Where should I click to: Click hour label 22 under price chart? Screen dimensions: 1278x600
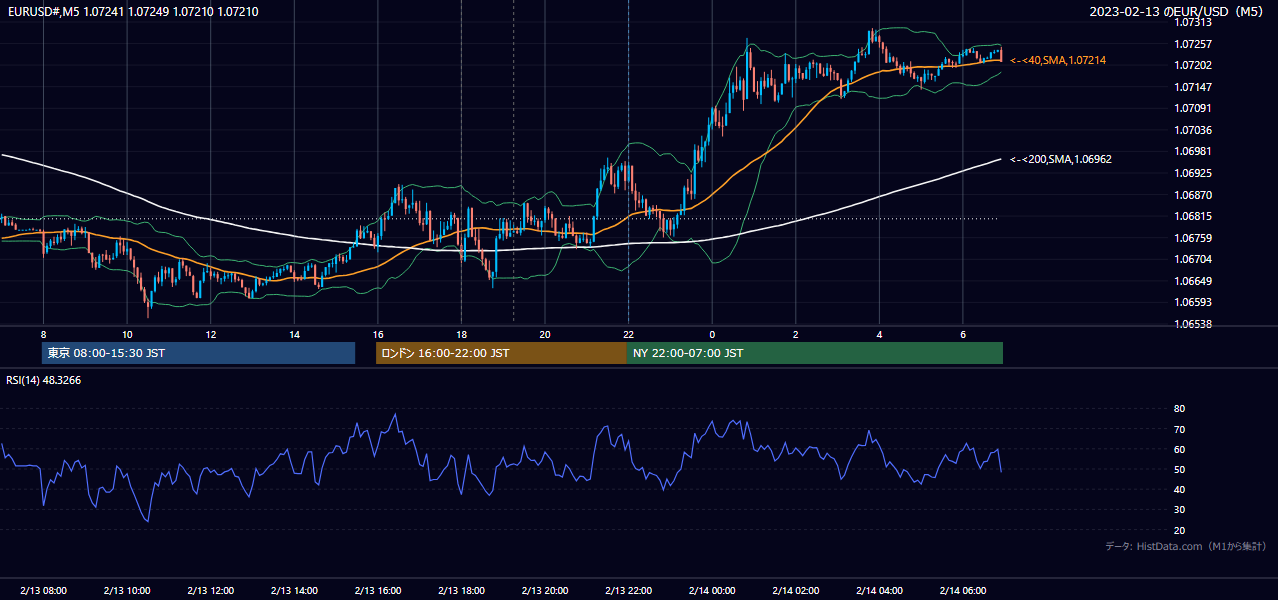(628, 334)
